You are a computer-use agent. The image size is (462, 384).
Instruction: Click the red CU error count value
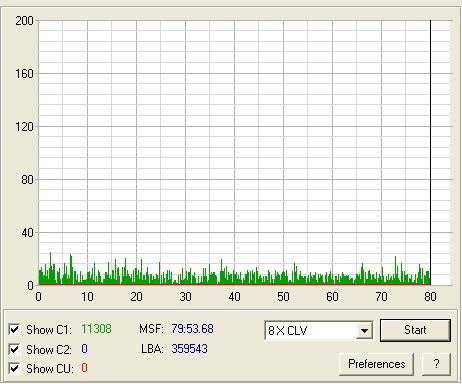[84, 368]
